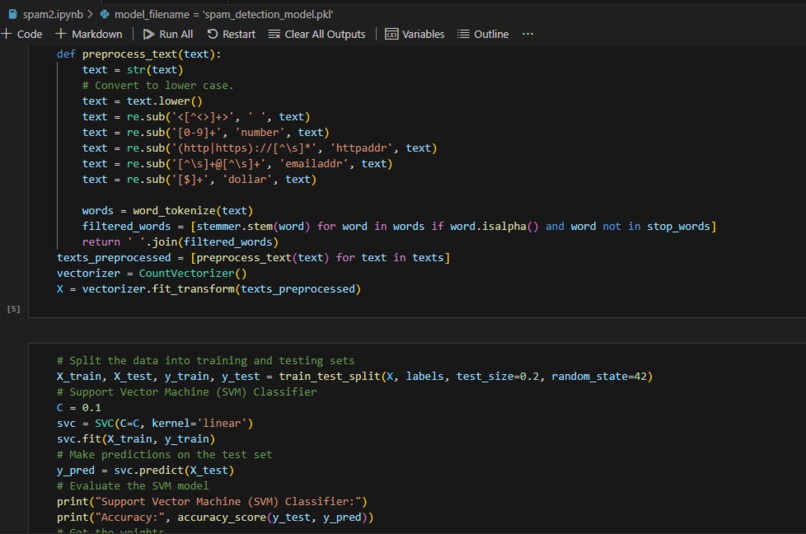Click the 'emailaddr' string in code
The height and width of the screenshot is (534, 806).
313,163
